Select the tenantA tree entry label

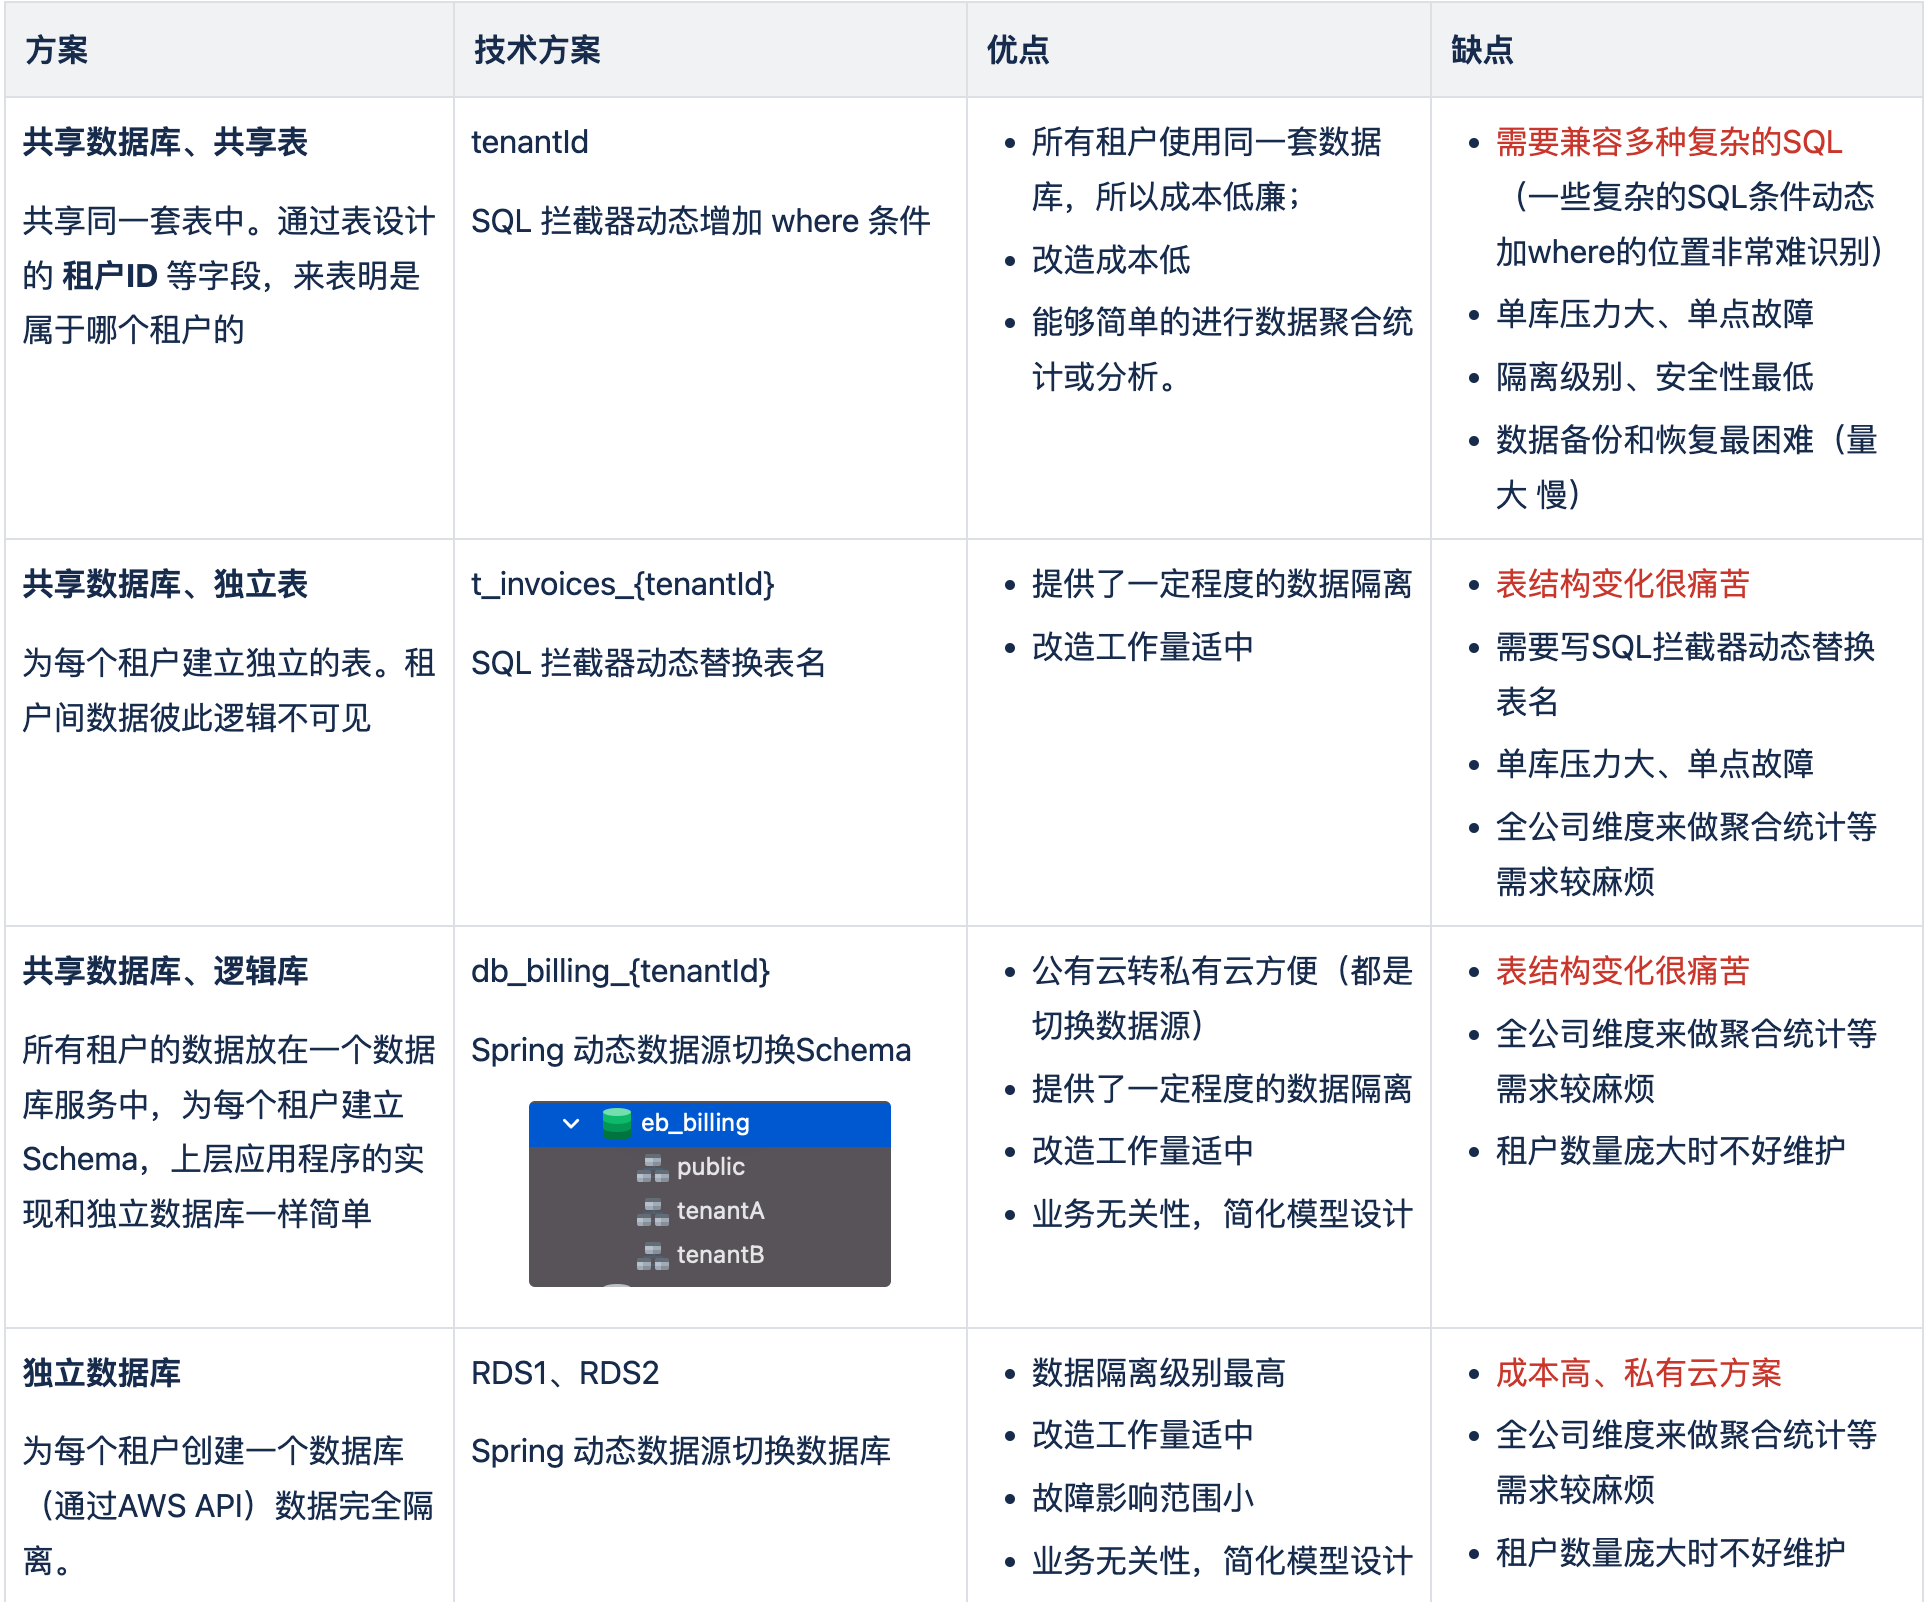point(720,1211)
